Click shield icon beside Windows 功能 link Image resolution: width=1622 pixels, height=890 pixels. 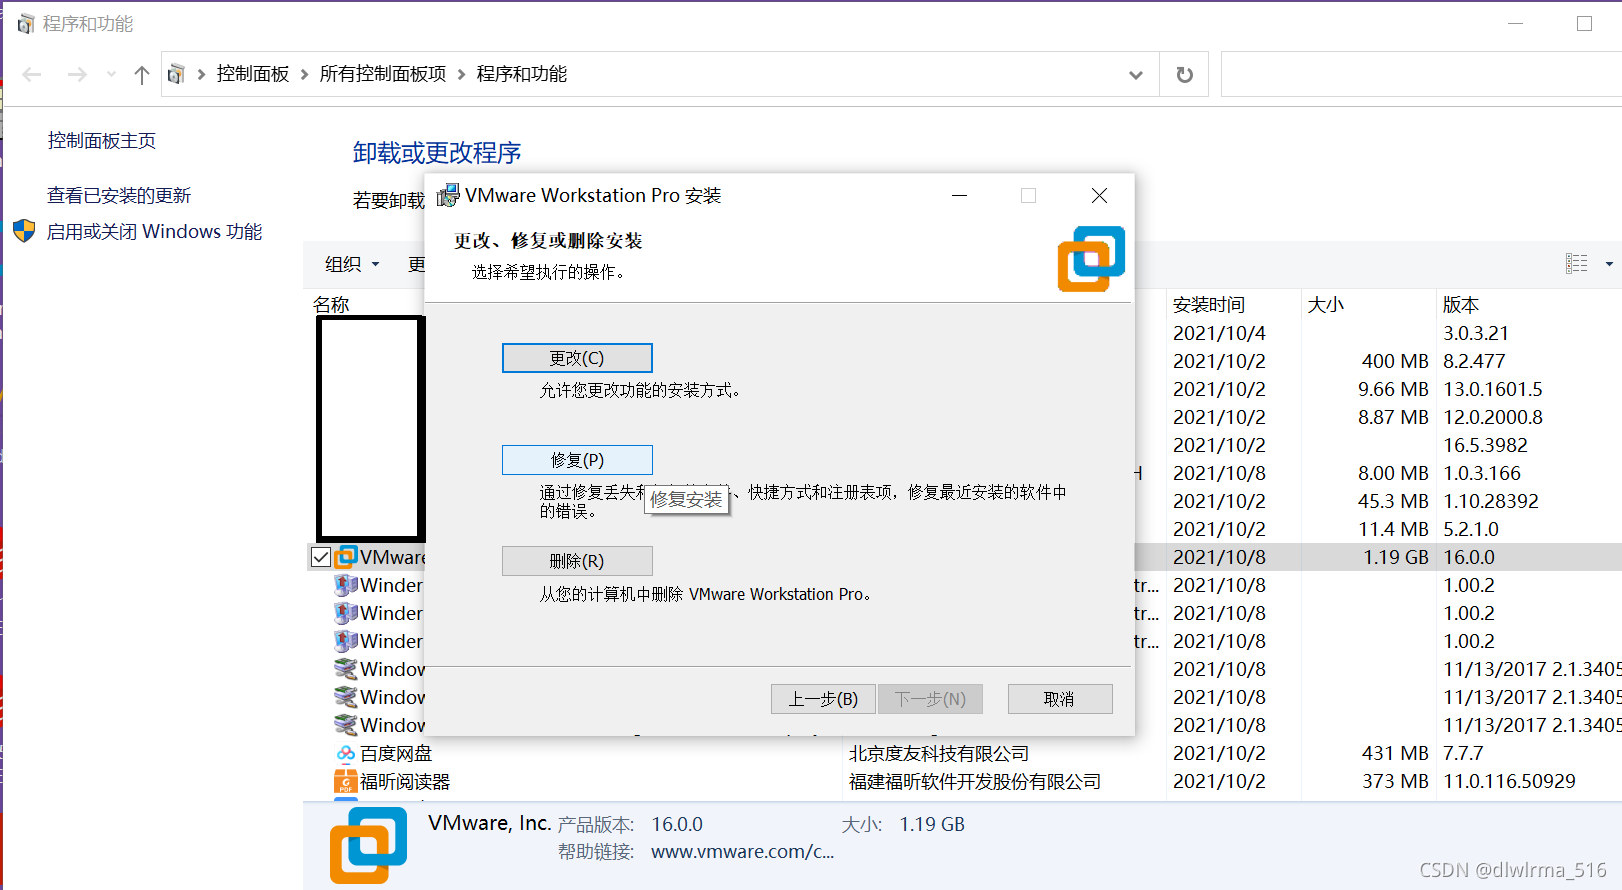point(24,232)
